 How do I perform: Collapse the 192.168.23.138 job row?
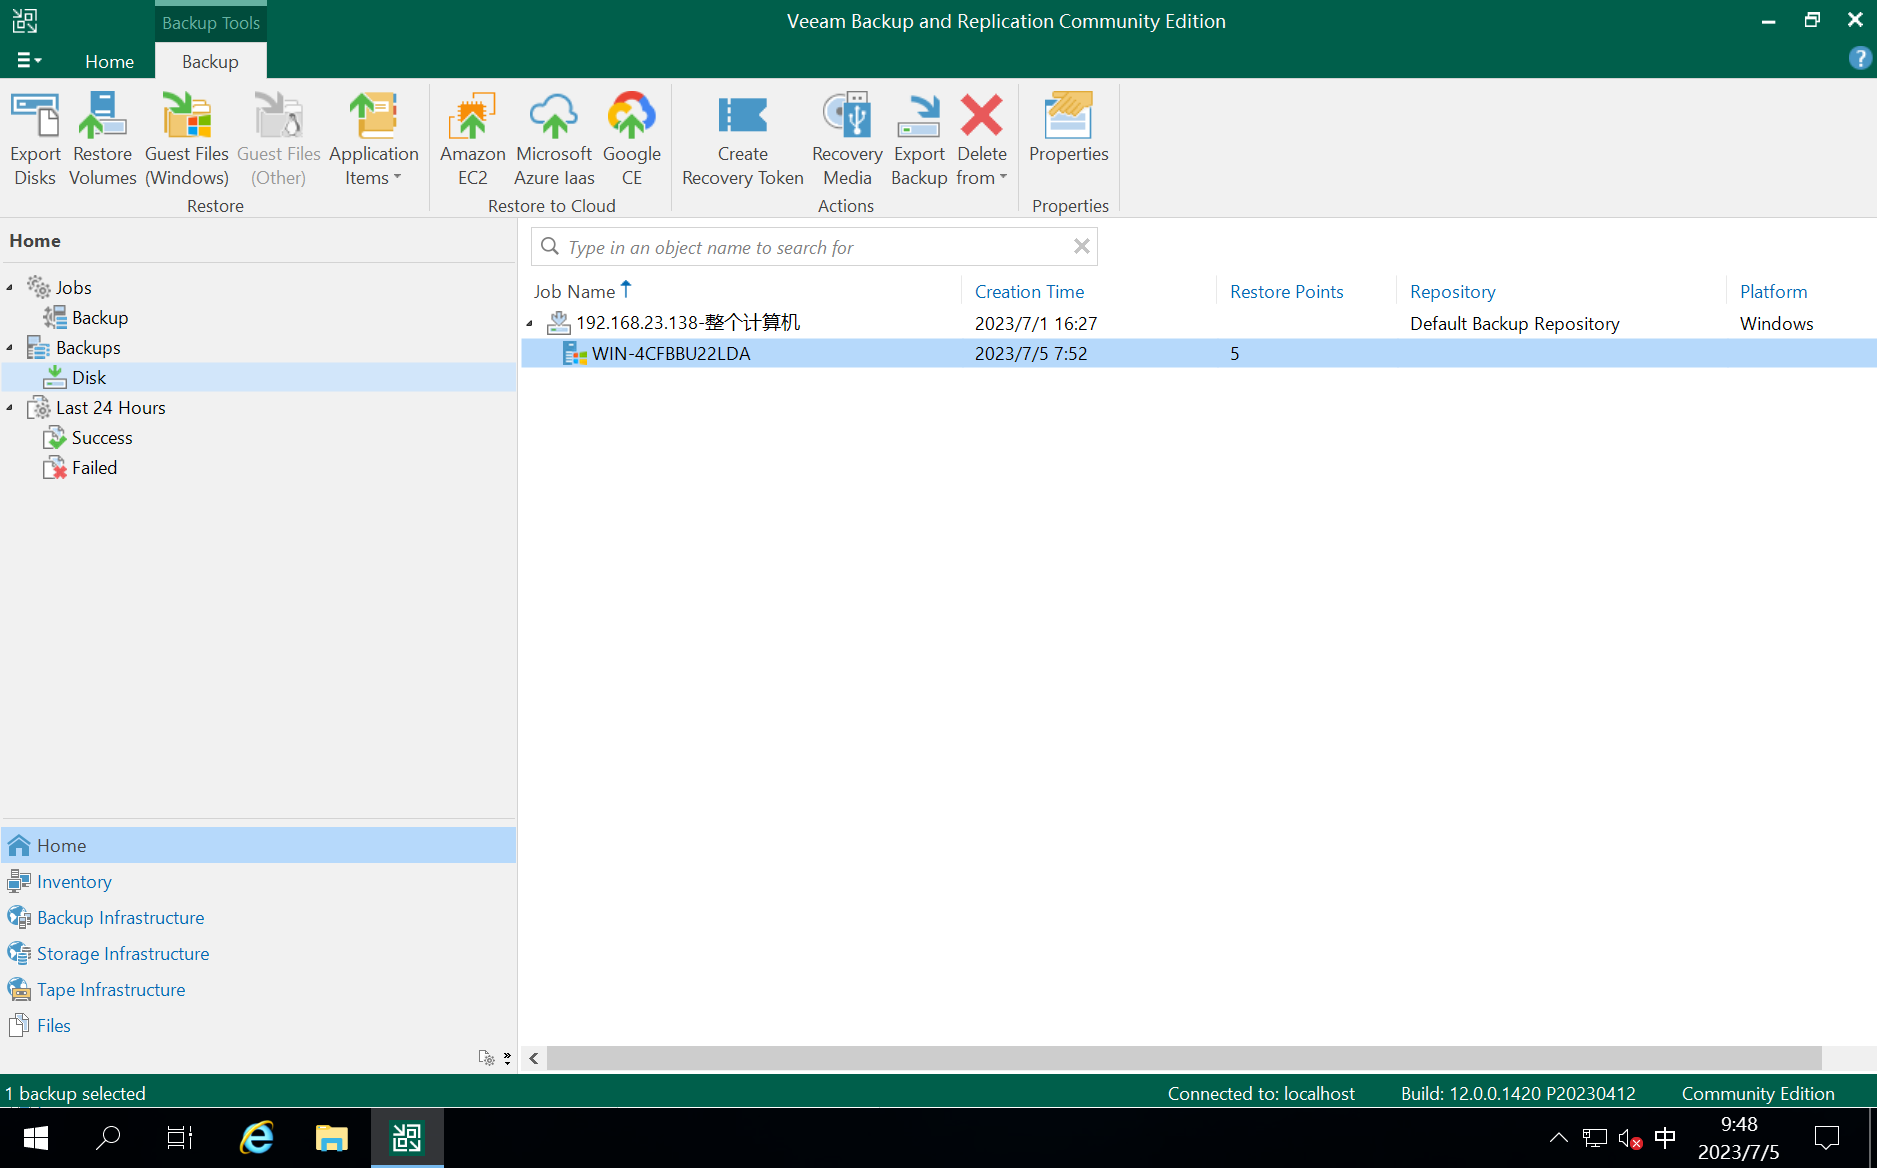[530, 323]
